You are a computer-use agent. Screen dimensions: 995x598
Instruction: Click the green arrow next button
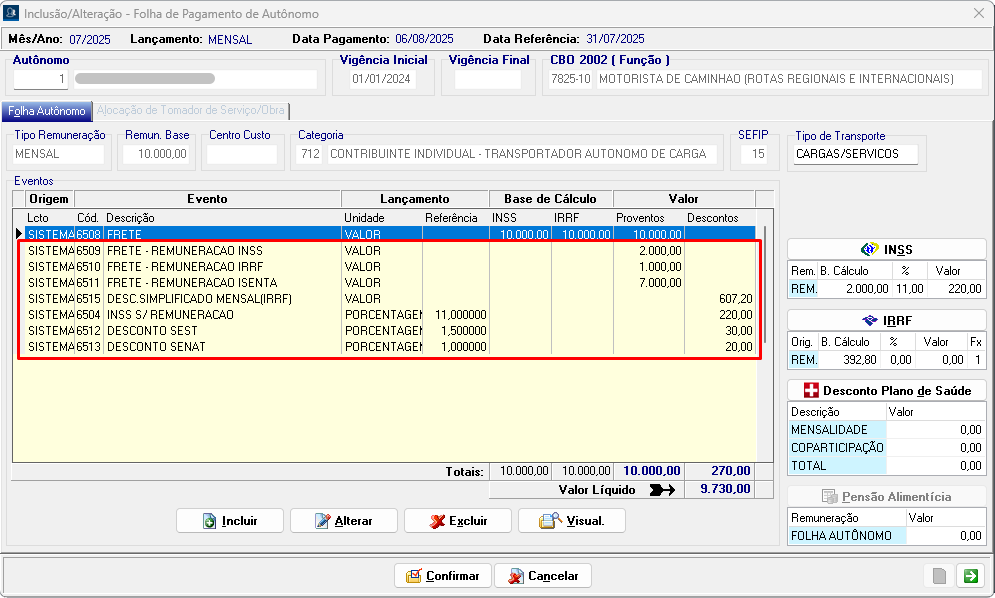click(x=970, y=575)
